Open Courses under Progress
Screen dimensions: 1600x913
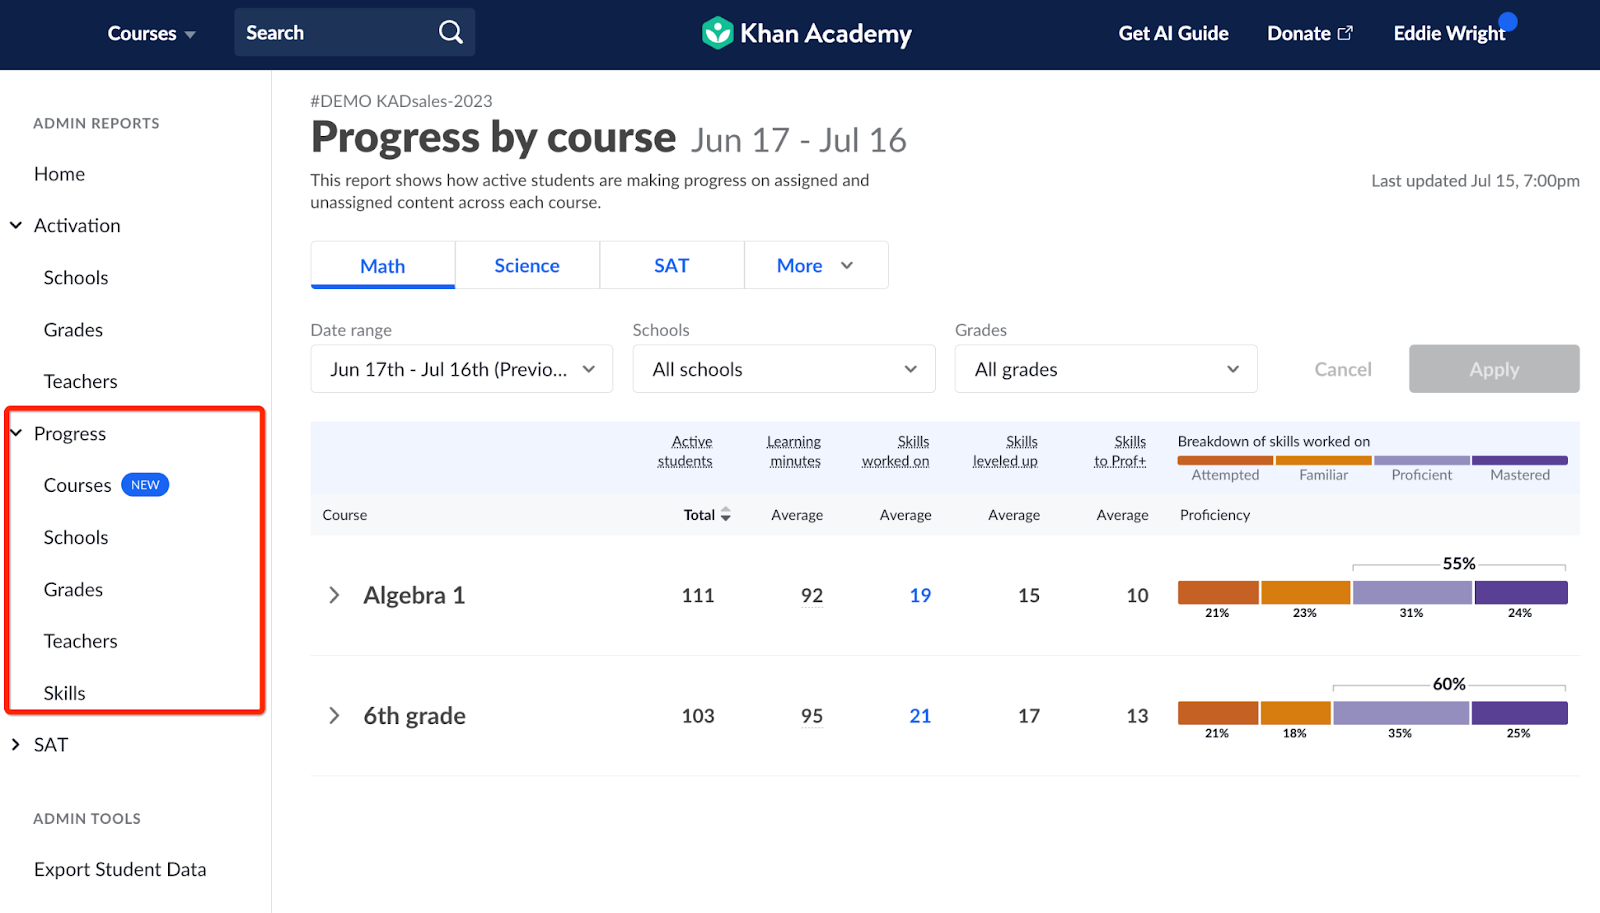77,485
